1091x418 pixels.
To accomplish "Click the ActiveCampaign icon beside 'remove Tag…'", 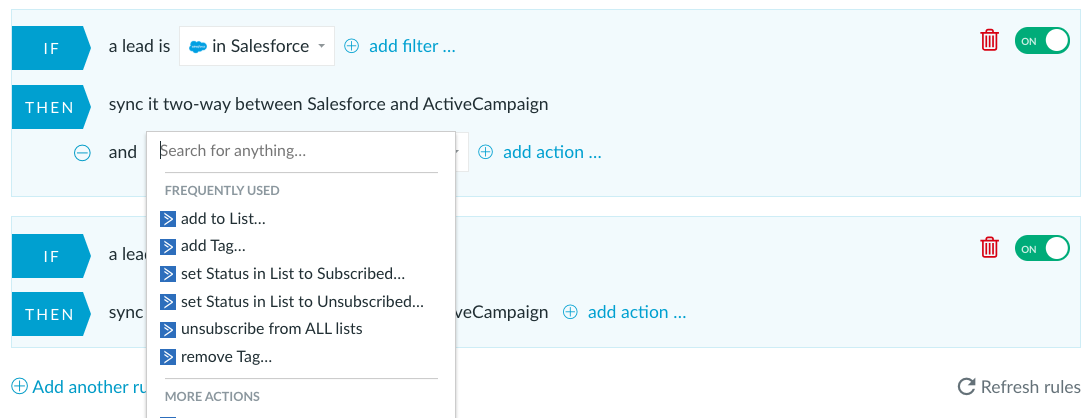I will [168, 357].
